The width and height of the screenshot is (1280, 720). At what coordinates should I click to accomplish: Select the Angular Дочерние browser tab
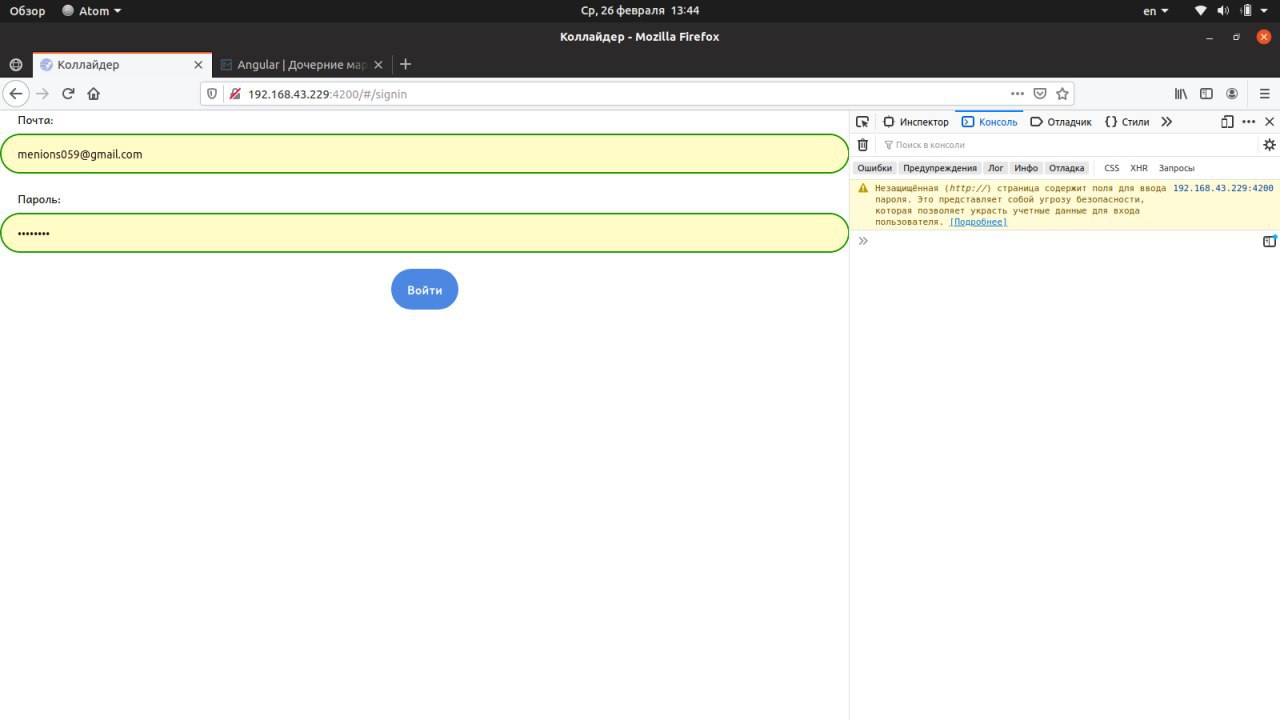(300, 65)
